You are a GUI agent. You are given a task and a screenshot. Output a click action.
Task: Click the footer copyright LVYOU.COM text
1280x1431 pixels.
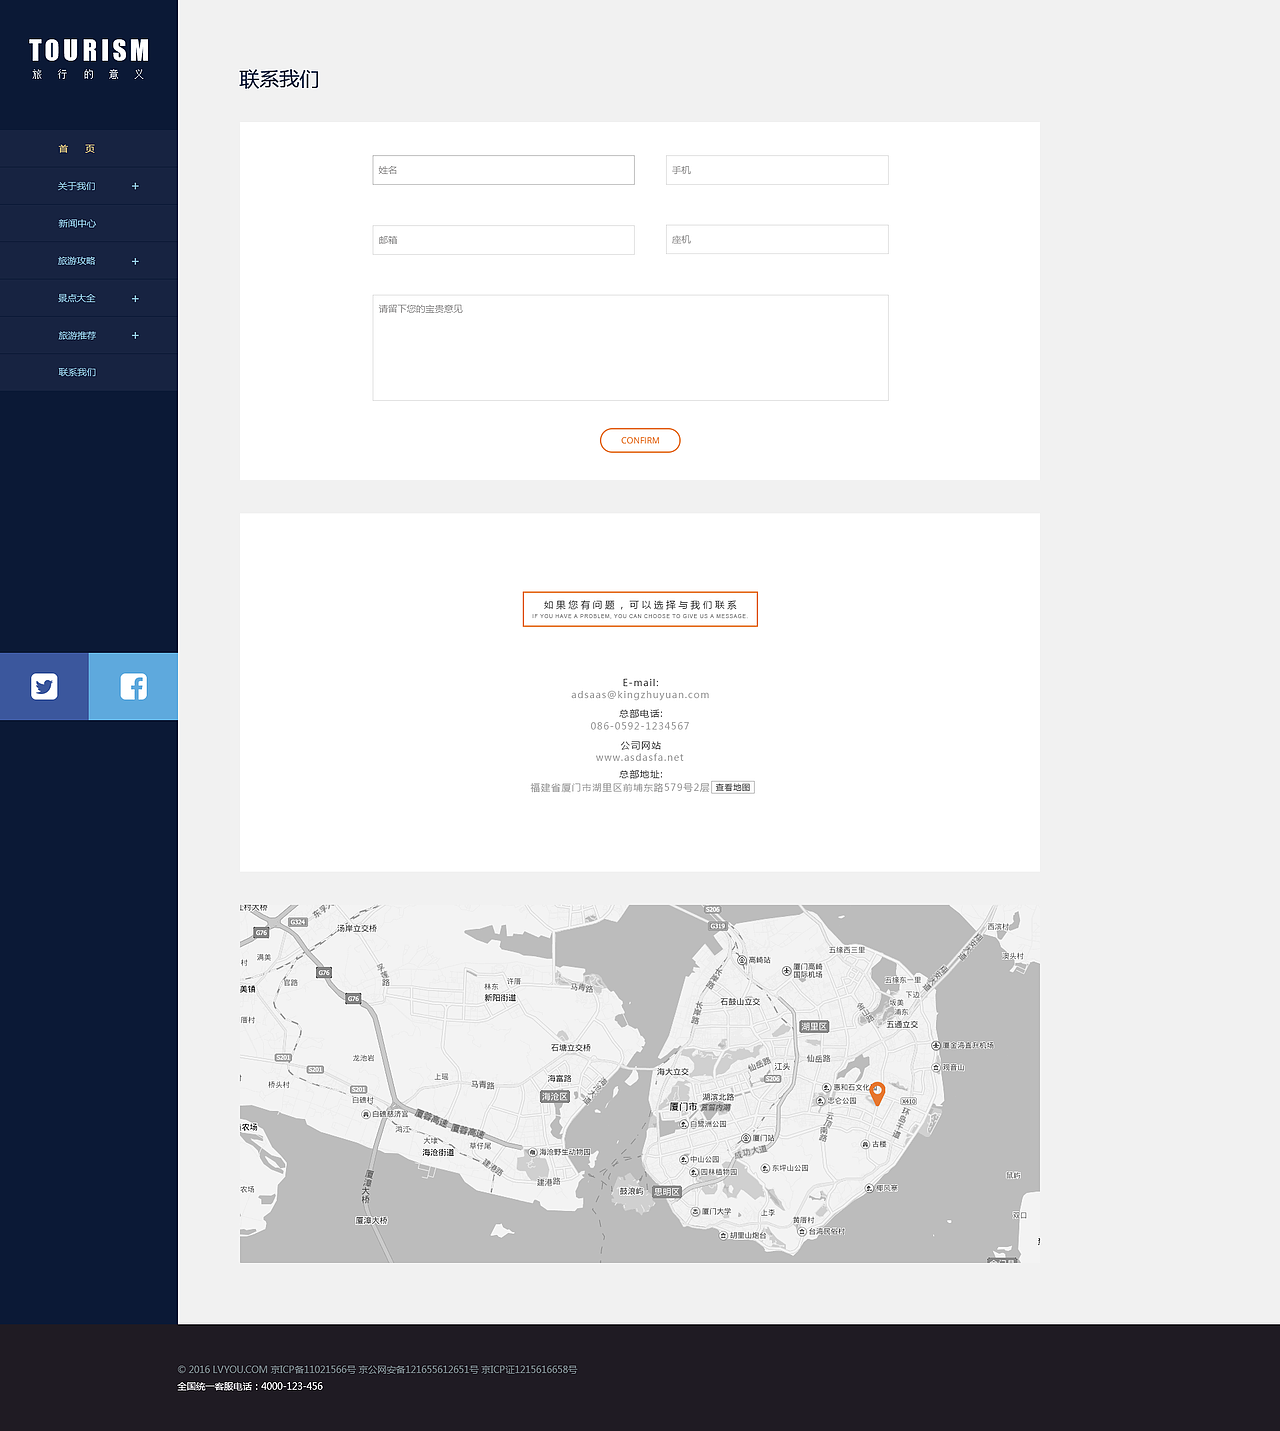click(x=377, y=1370)
